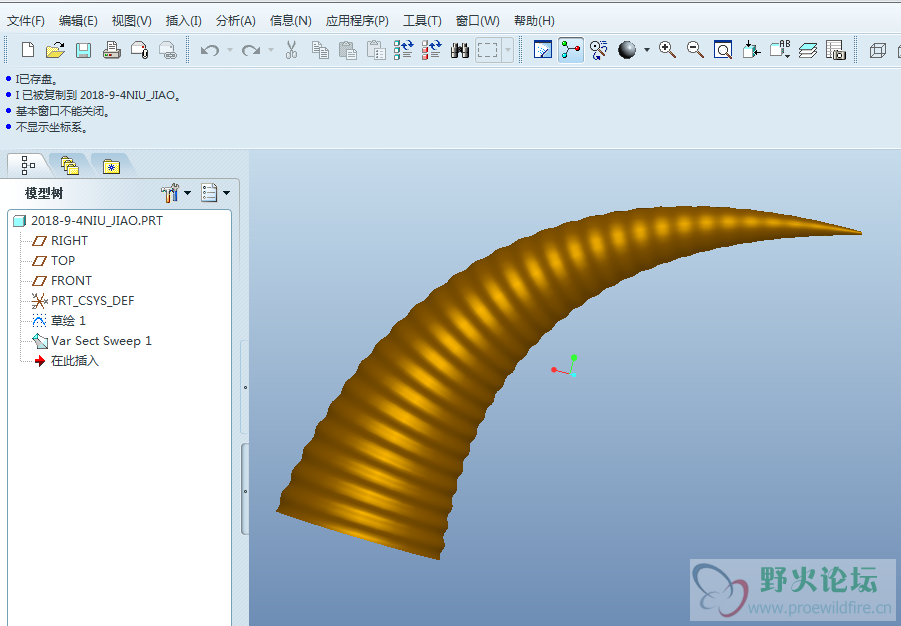Switch to the model tree tab
901x626 pixels.
27,166
